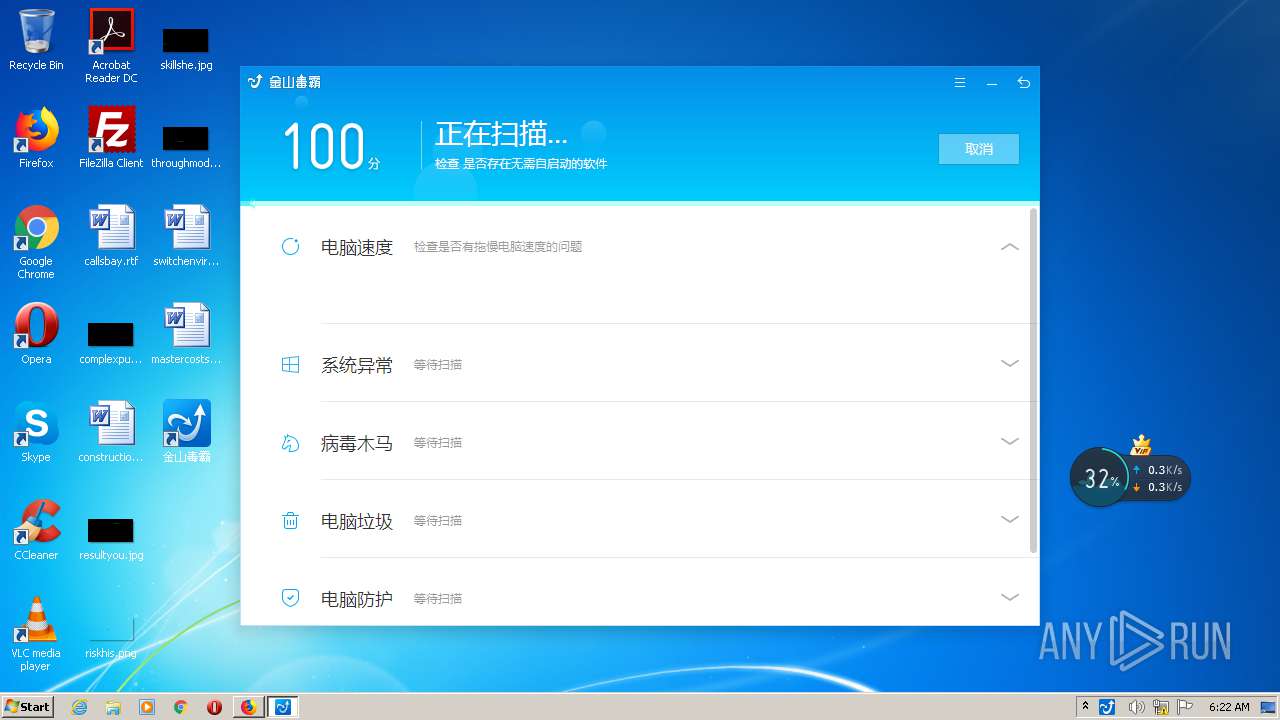Click the scan list vertical scrollbar
This screenshot has height=720, width=1280.
pos(1034,380)
